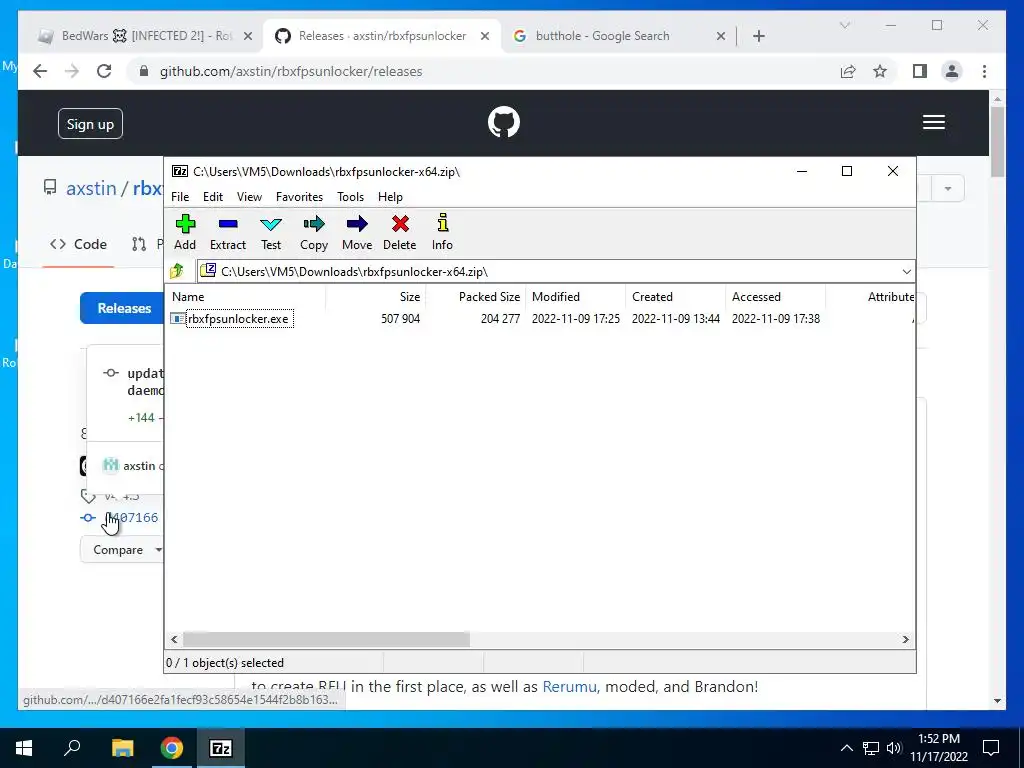Click the Chrome address bar URL
The image size is (1024, 768).
291,71
